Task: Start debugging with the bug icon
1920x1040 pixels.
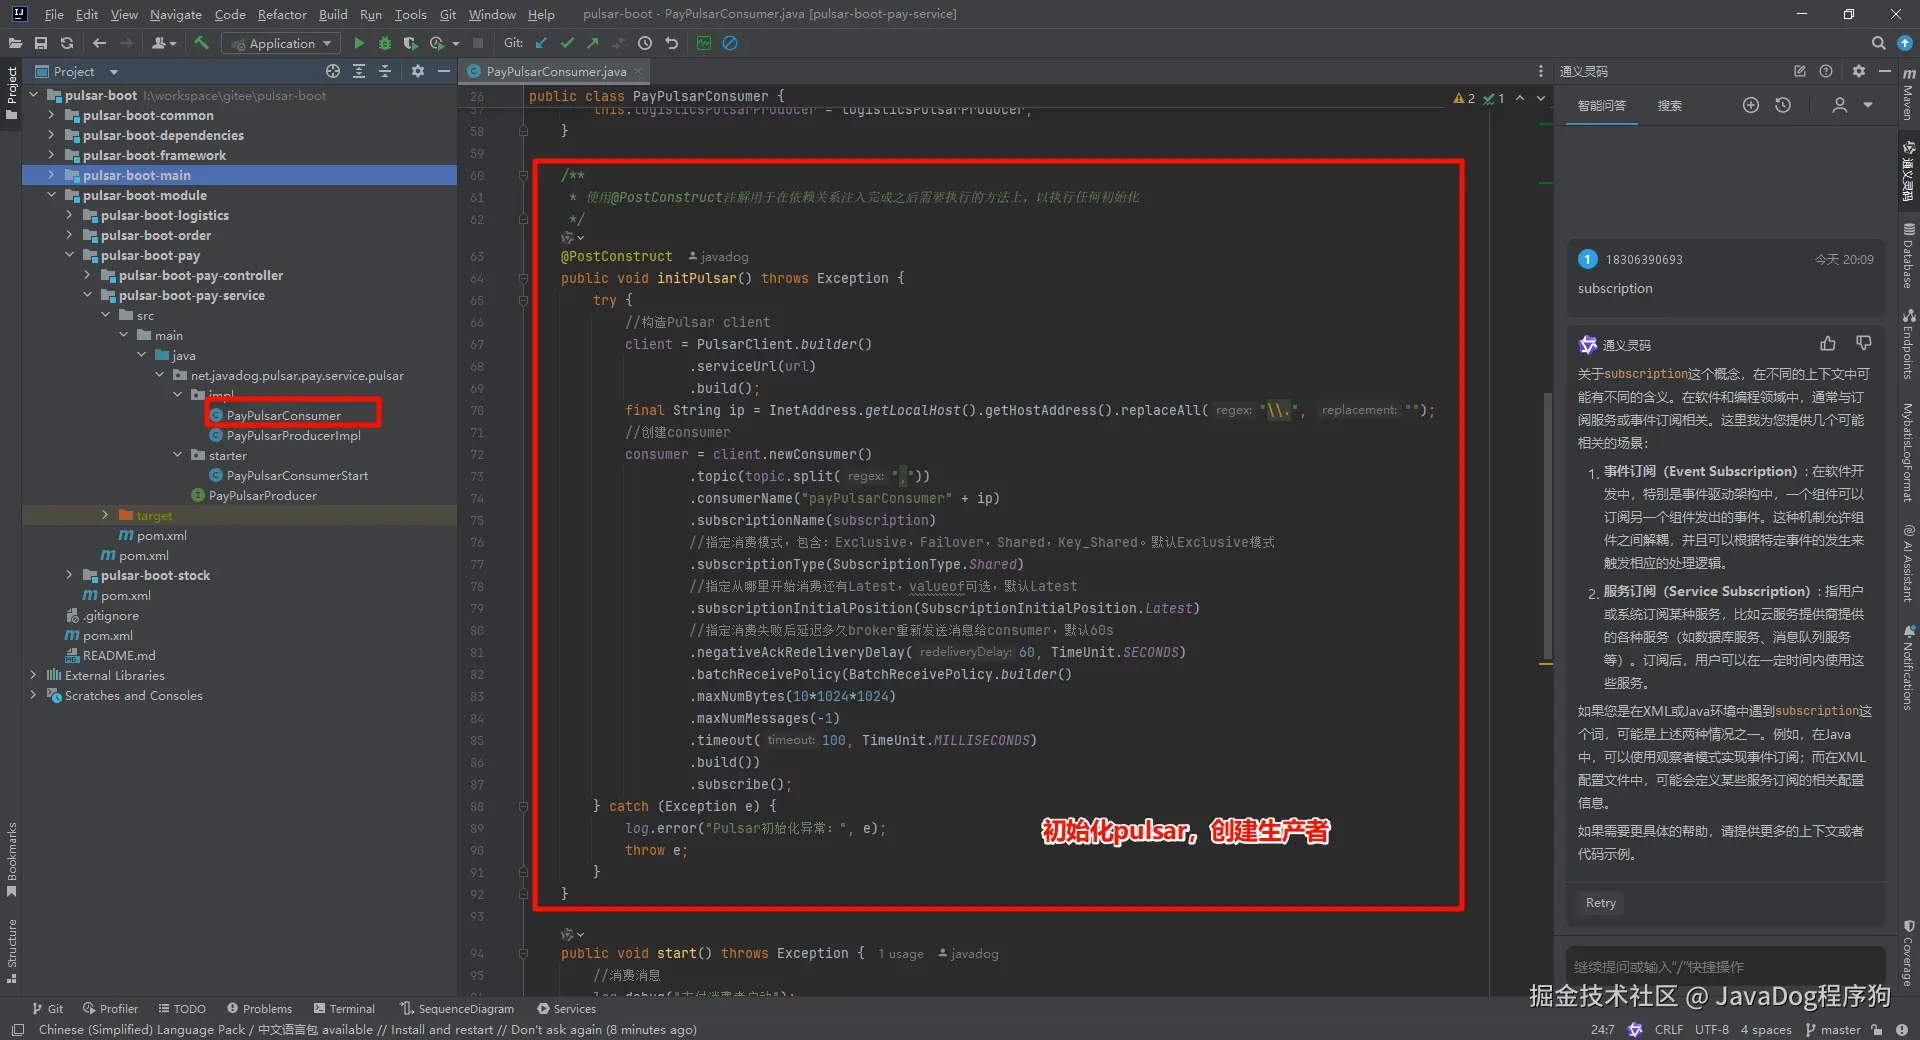Action: coord(385,43)
